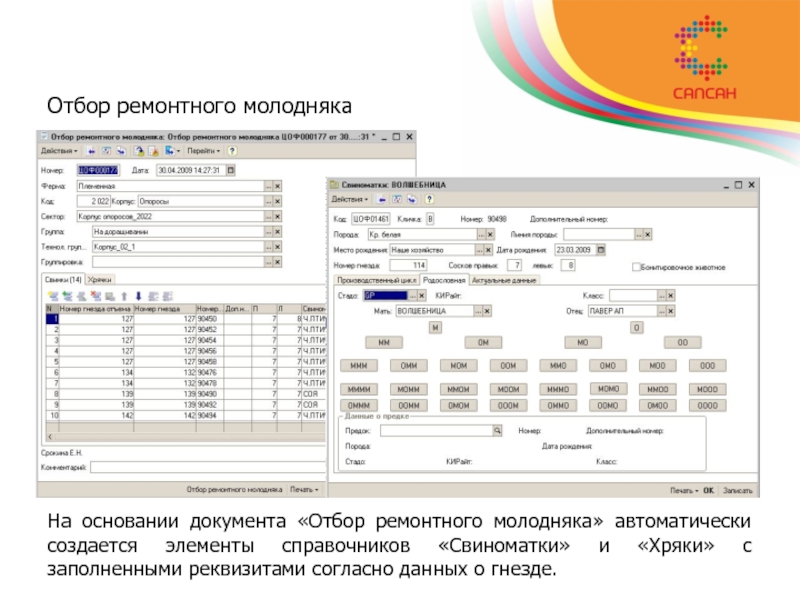This screenshot has width=800, height=600.
Task: Select table cell with number 90450
Action: [210, 319]
